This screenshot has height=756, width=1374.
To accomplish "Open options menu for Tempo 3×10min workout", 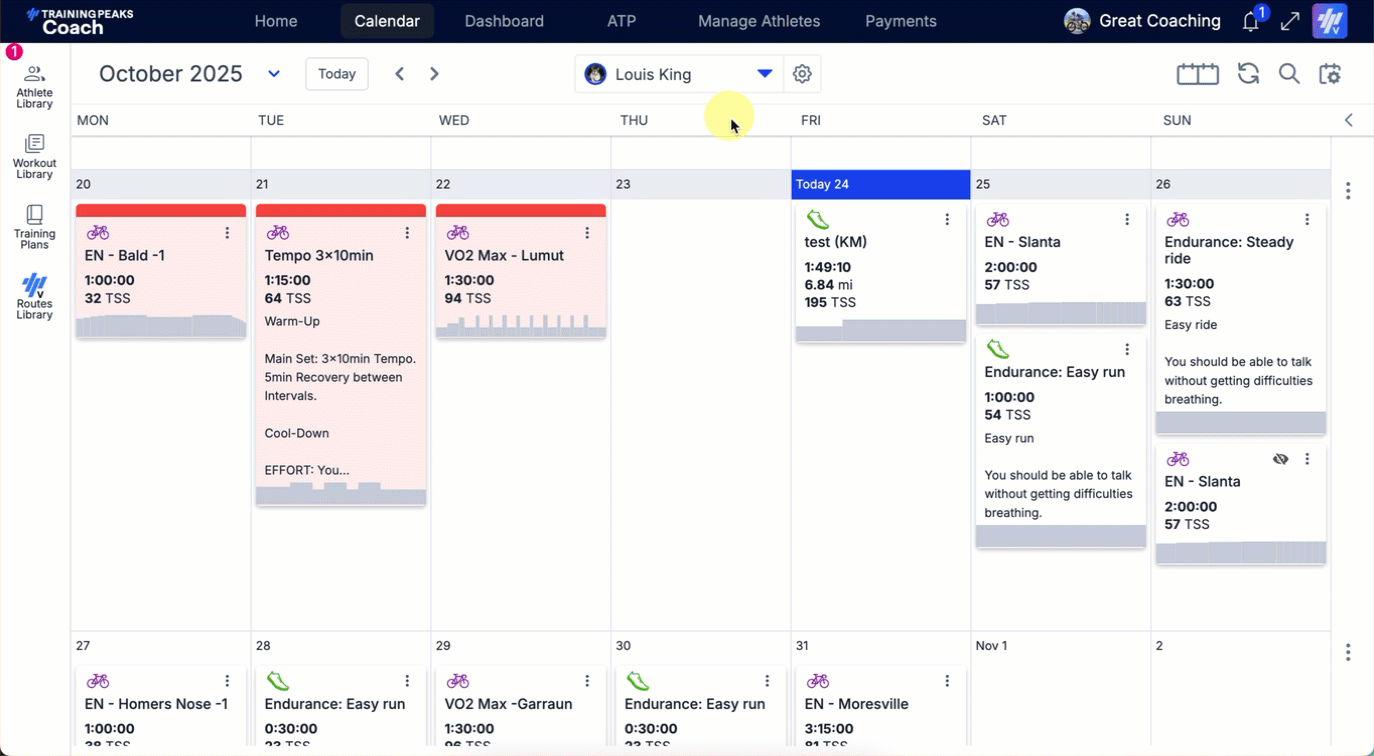I will pyautogui.click(x=407, y=233).
